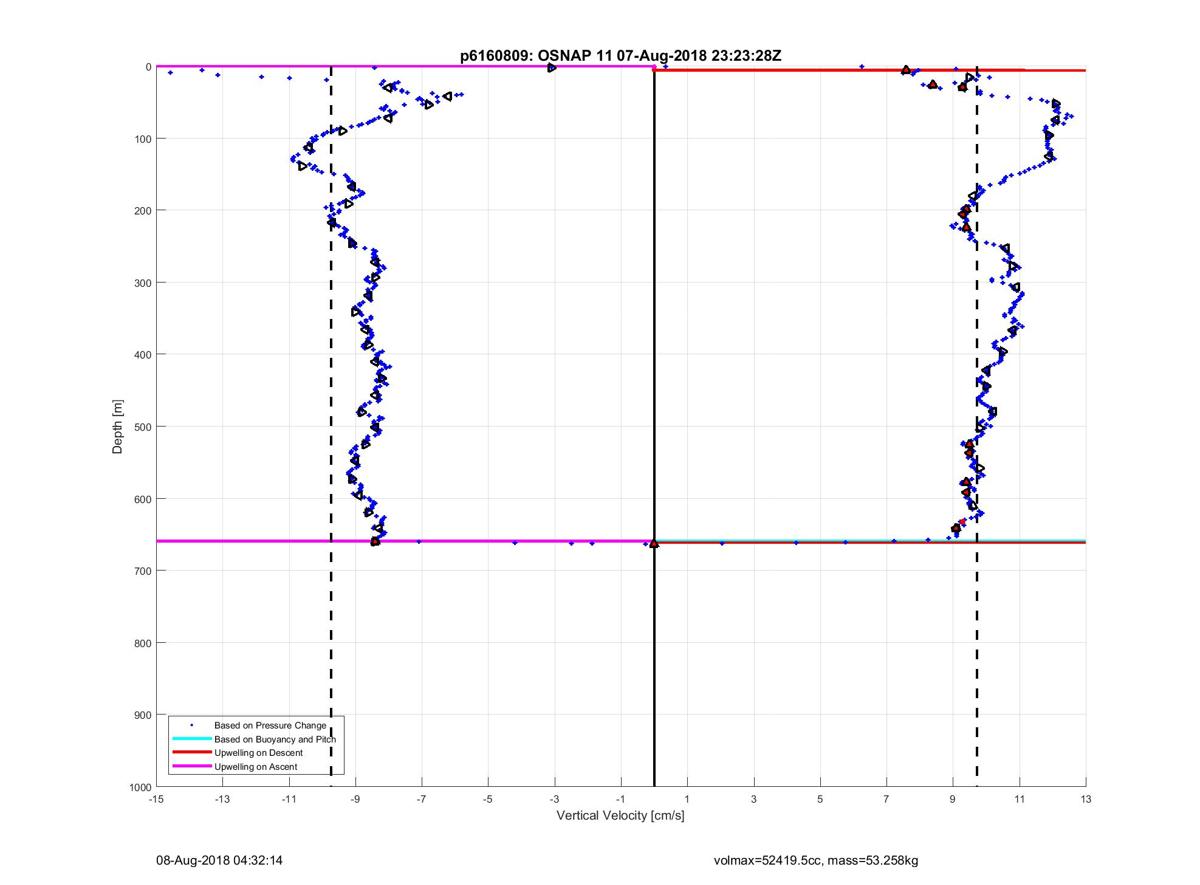This screenshot has width=1200, height=885.
Task: Click the positive '11' velocity tick label
Action: pyautogui.click(x=1019, y=799)
